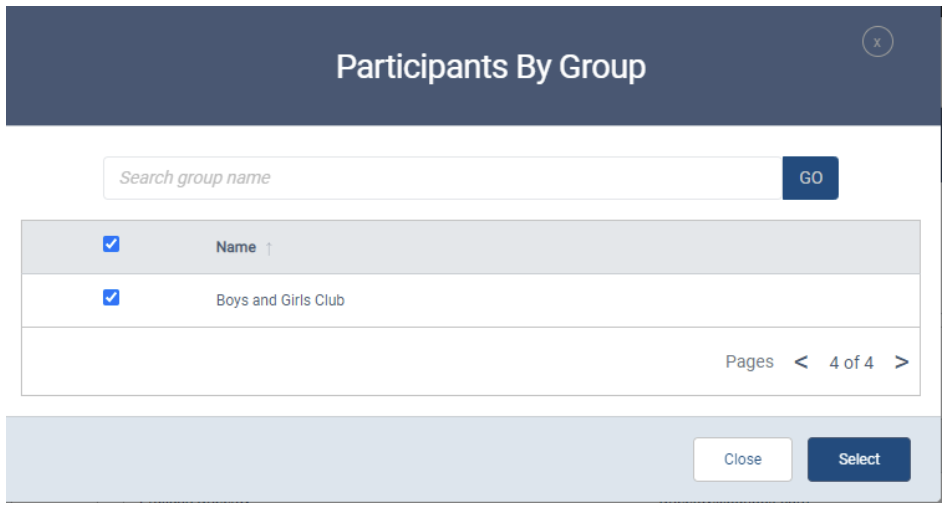The width and height of the screenshot is (950, 510).
Task: Close the dialog with the X icon
Action: pyautogui.click(x=877, y=42)
